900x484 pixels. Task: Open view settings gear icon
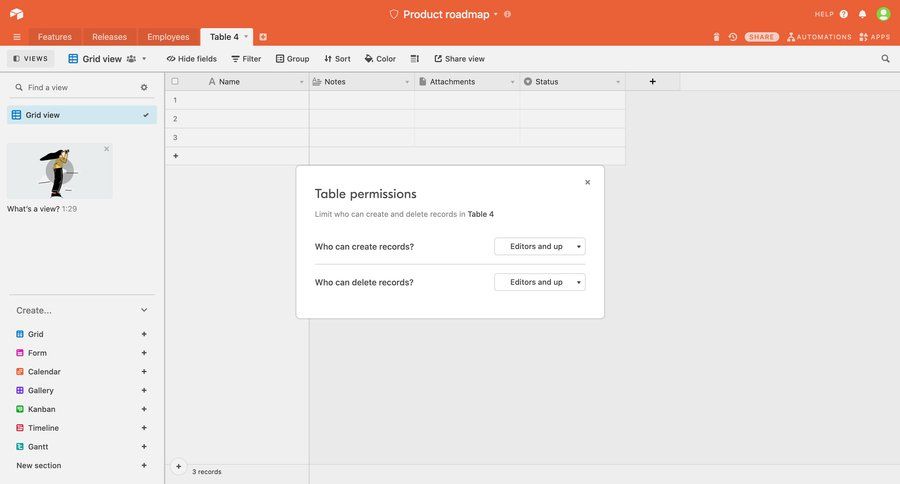click(144, 87)
